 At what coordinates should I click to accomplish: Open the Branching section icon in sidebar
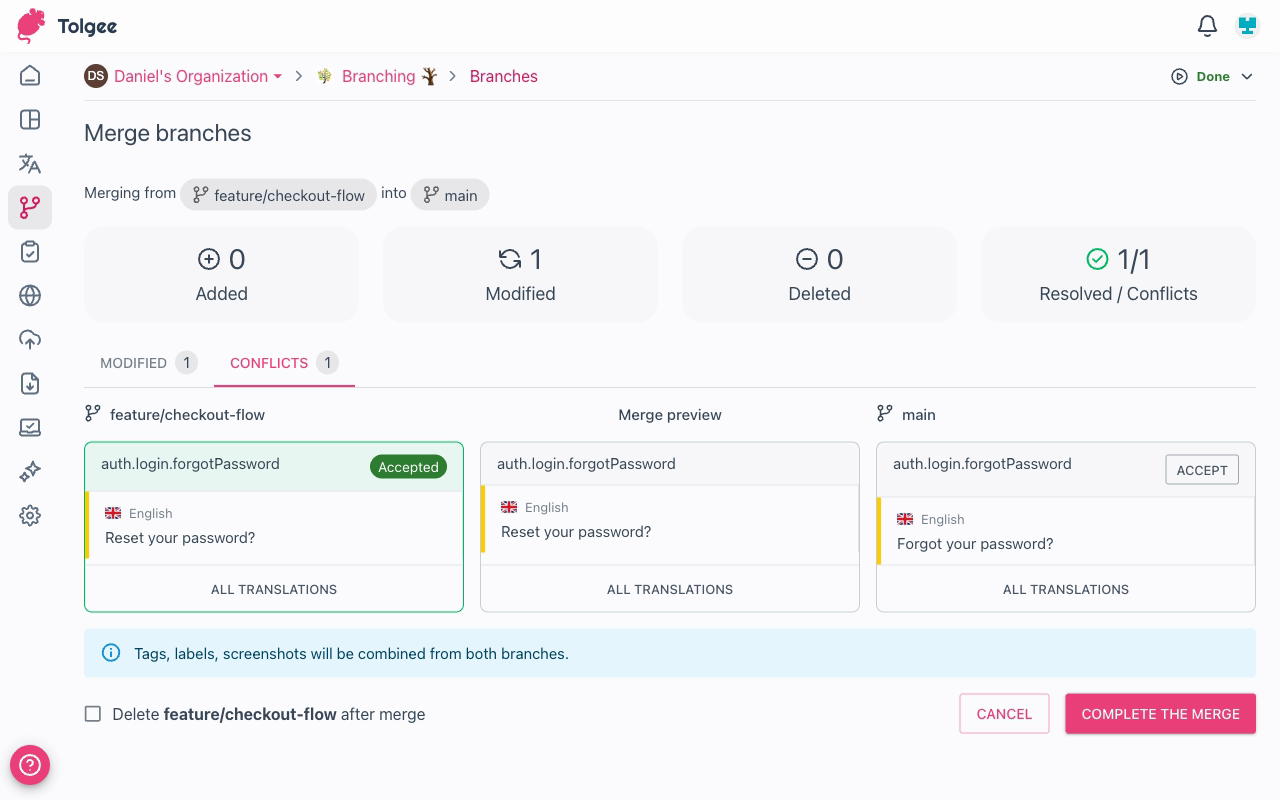tap(29, 207)
